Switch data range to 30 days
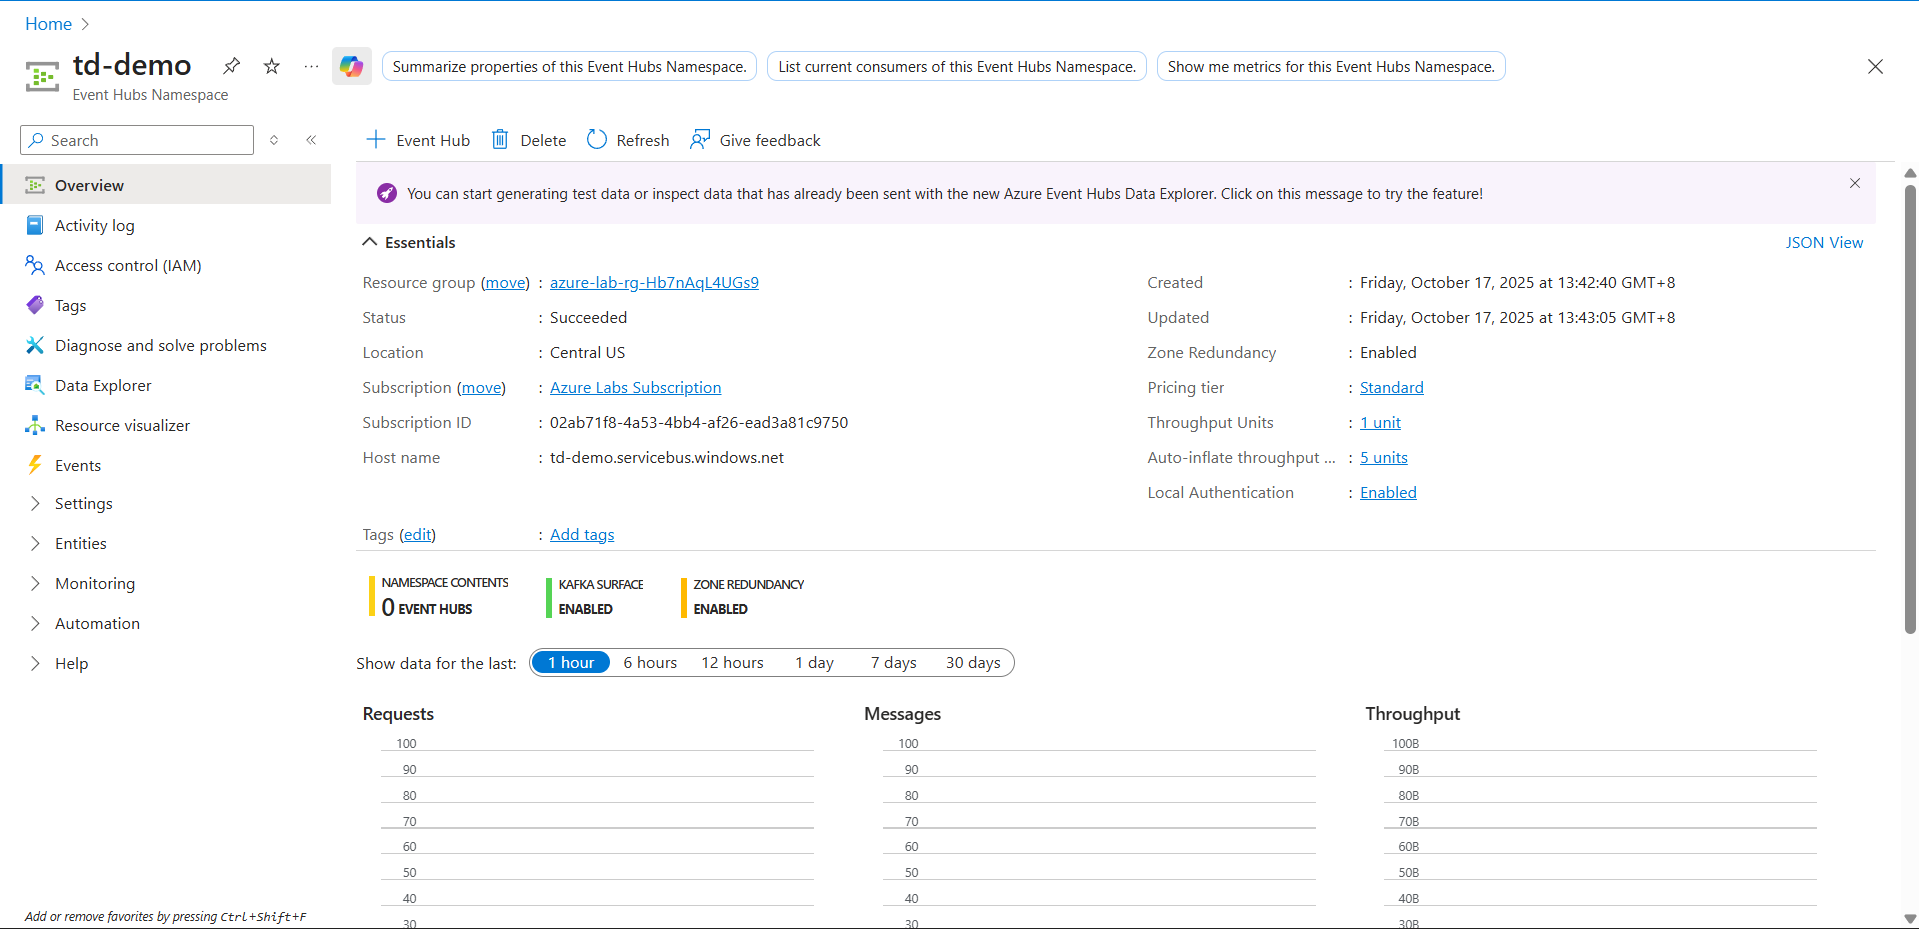Image resolution: width=1919 pixels, height=929 pixels. pyautogui.click(x=972, y=663)
